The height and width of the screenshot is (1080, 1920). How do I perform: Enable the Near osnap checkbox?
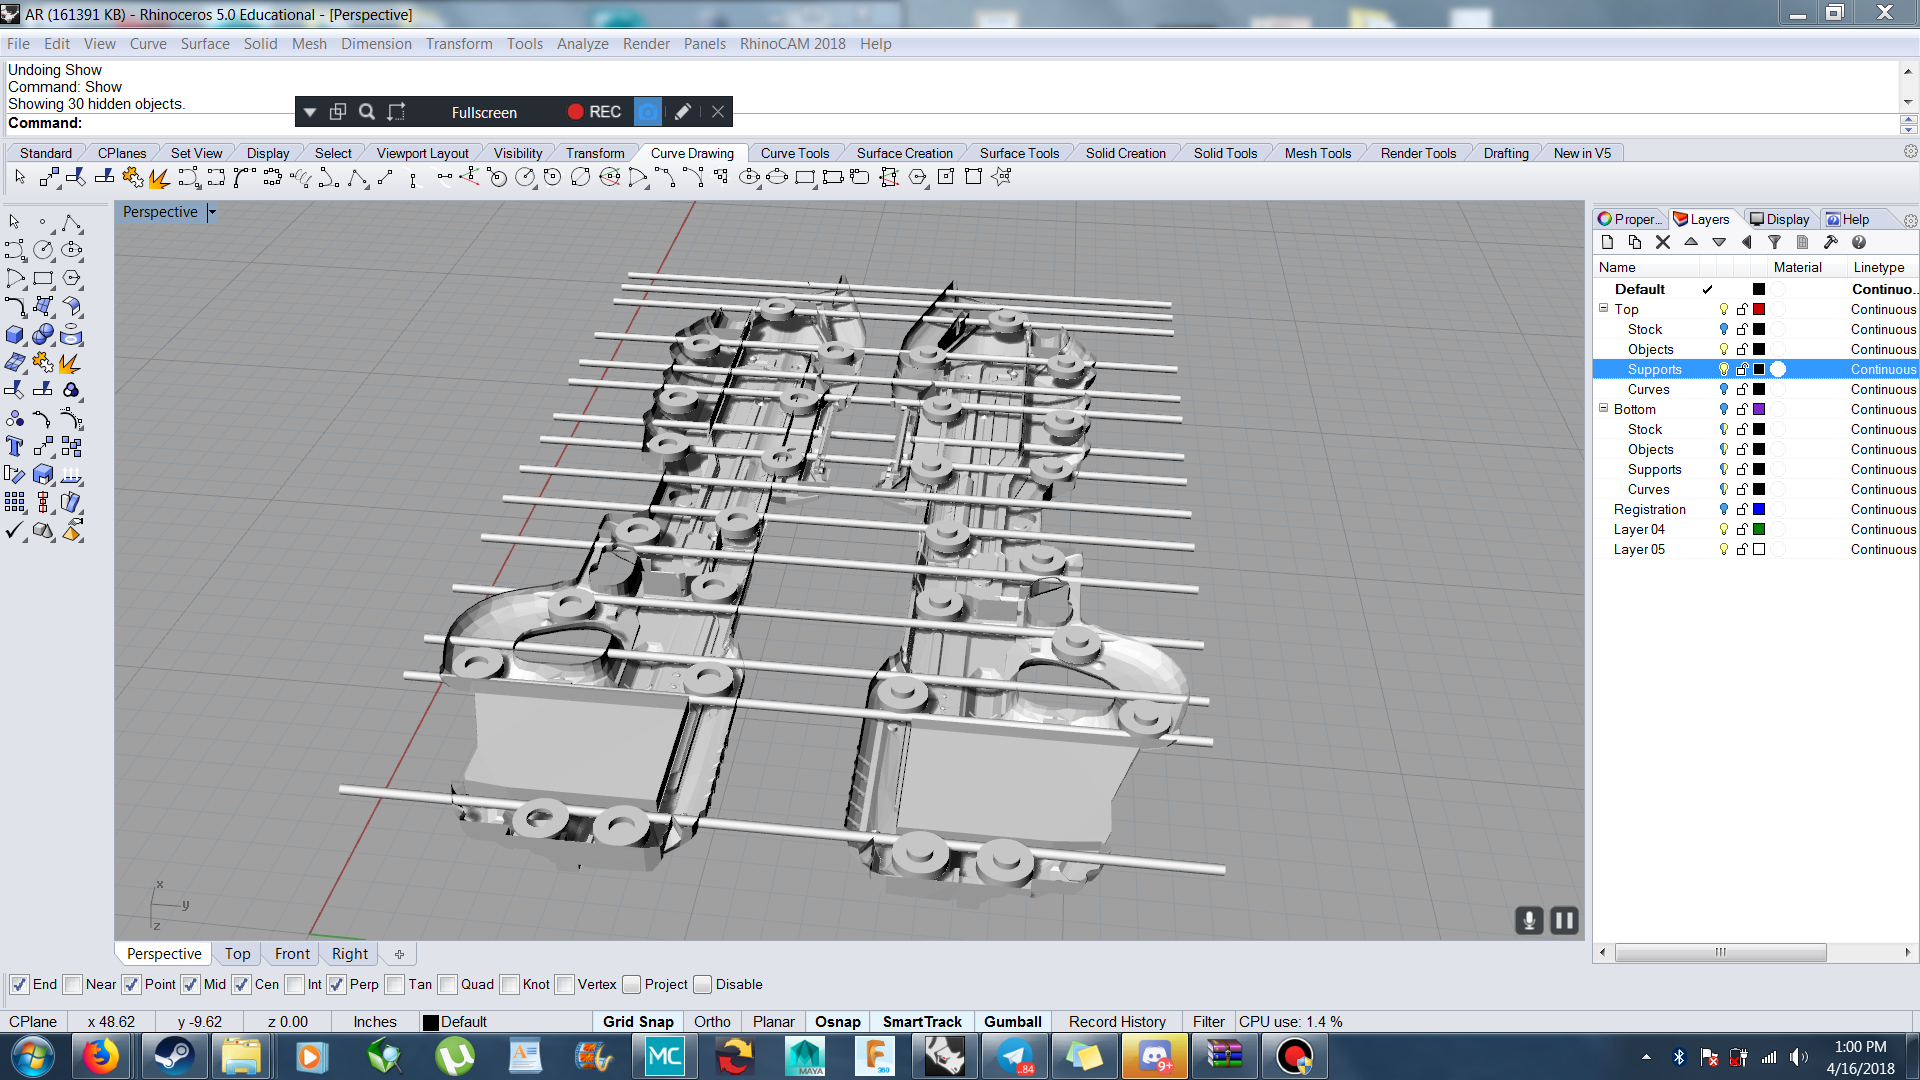(x=72, y=985)
